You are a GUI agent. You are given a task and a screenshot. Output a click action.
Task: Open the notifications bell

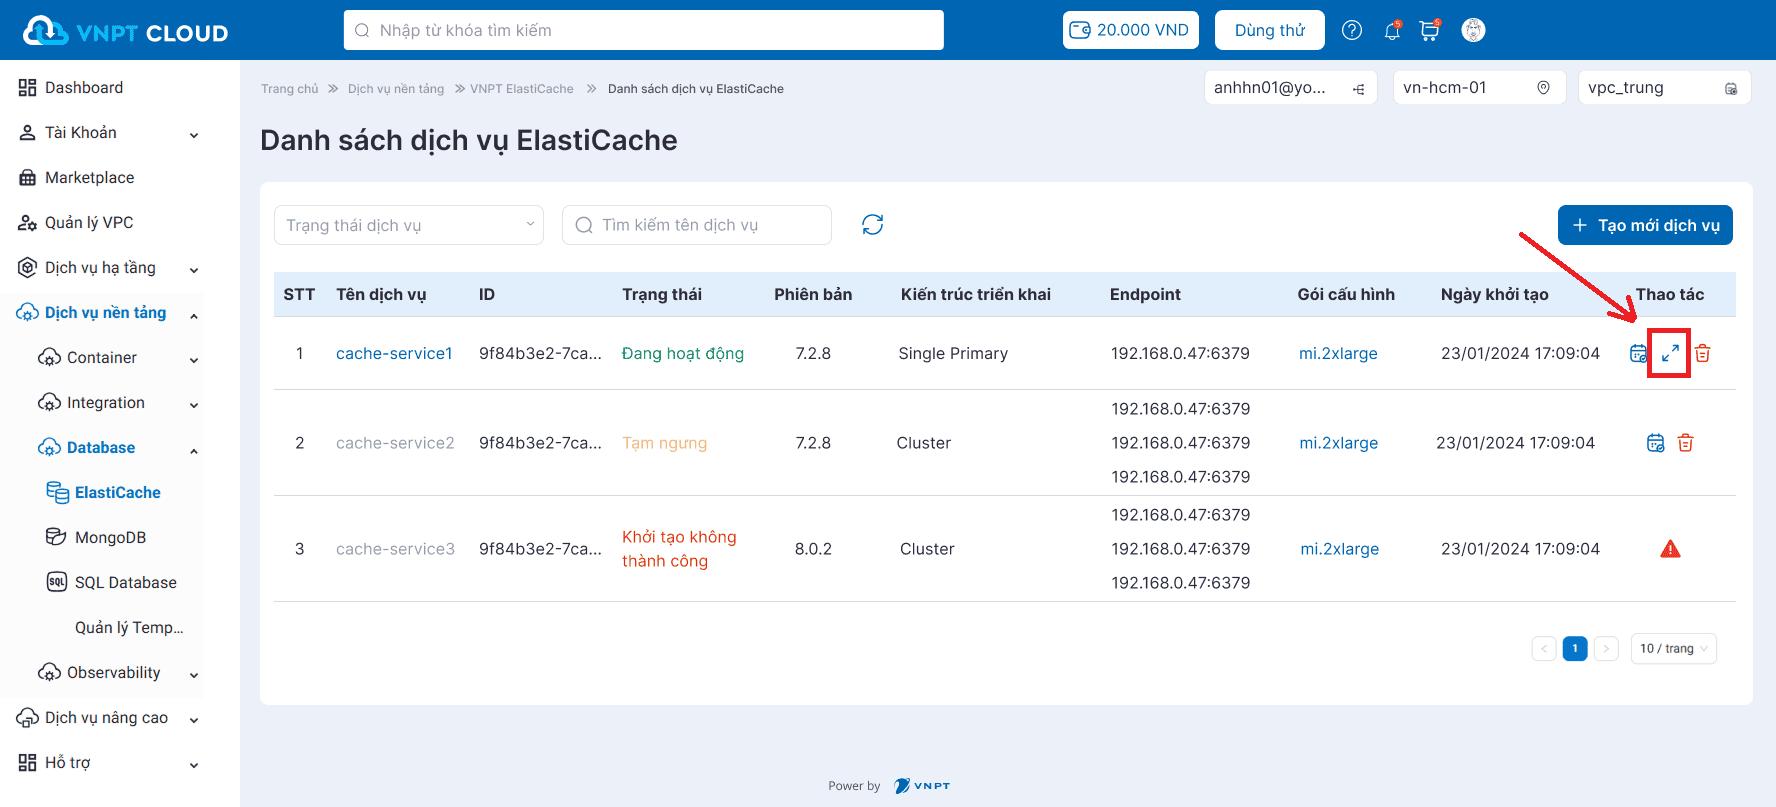[x=1392, y=31]
